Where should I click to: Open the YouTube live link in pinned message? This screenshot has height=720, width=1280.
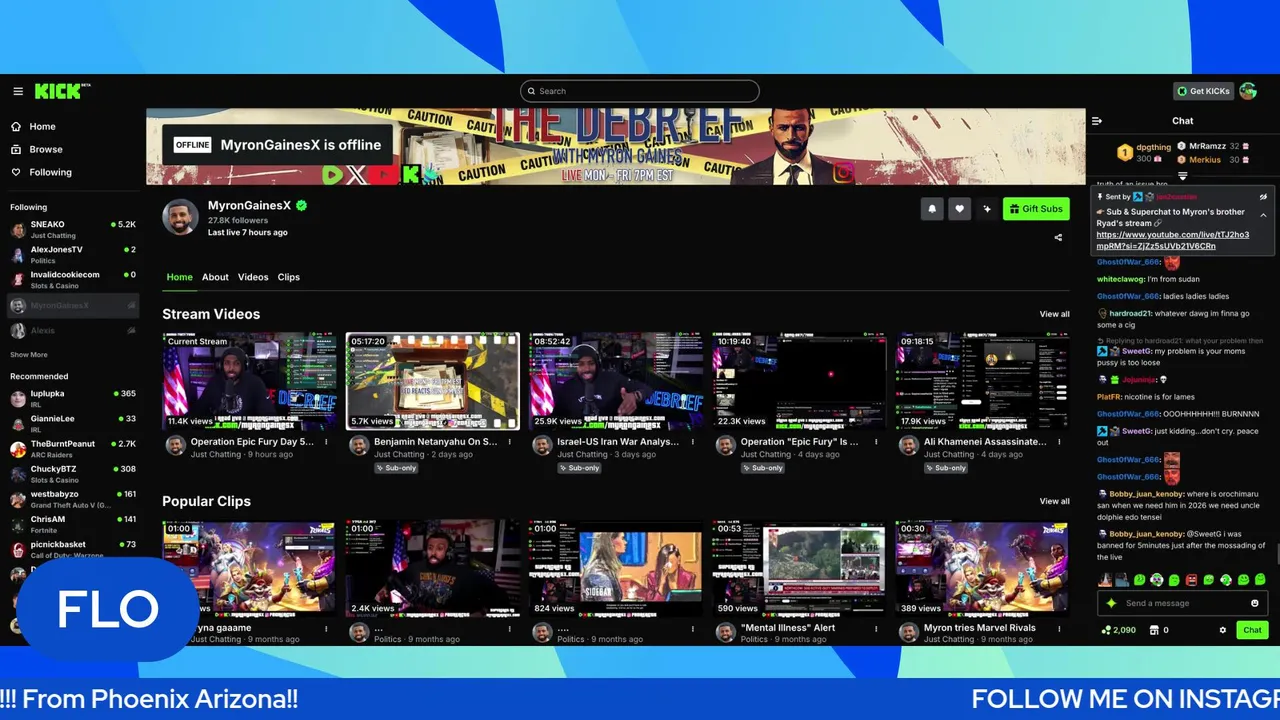tap(1172, 240)
